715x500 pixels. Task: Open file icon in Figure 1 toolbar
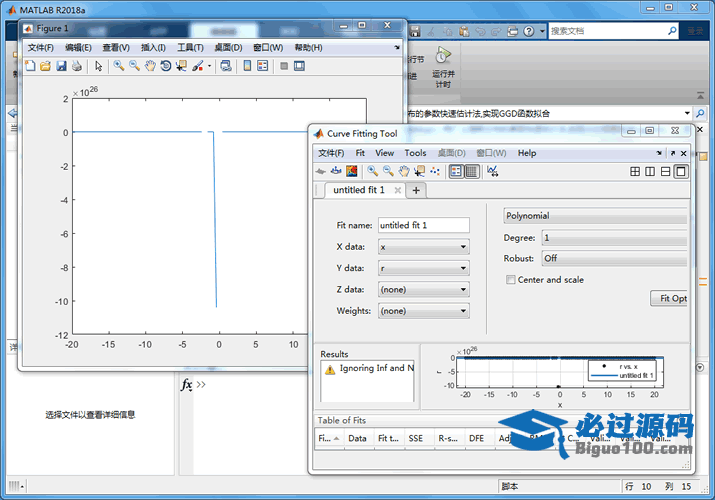(x=45, y=66)
